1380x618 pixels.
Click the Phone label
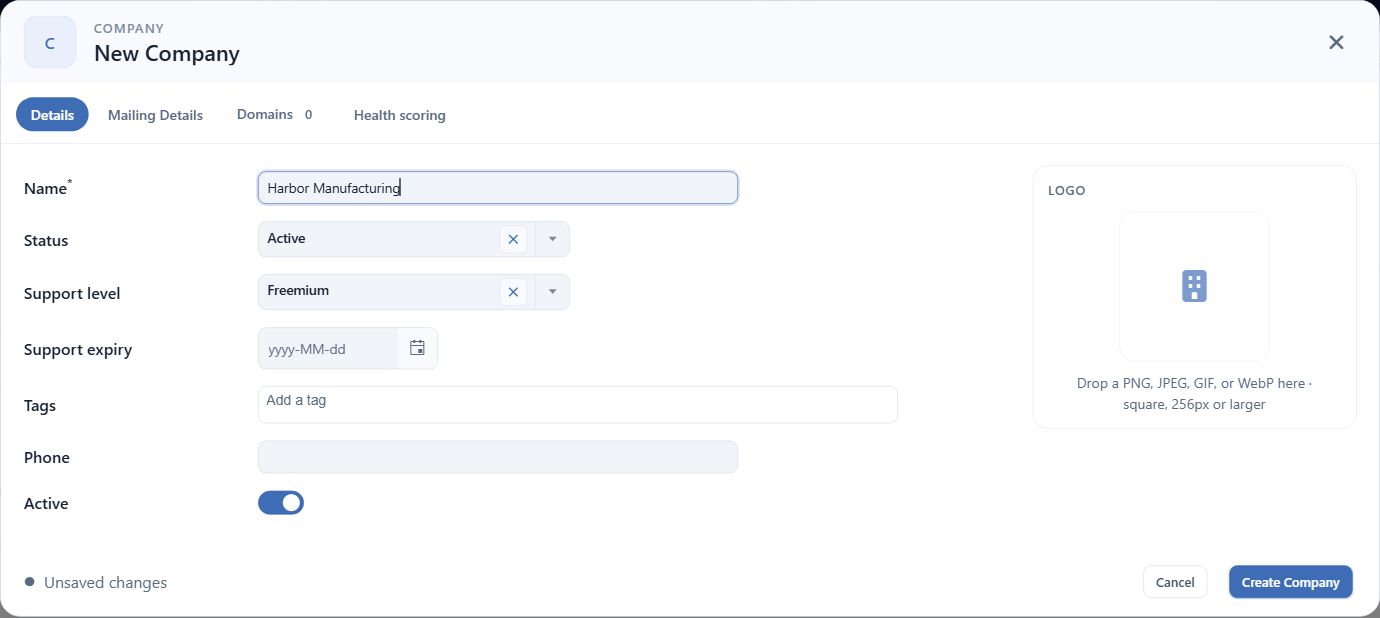[47, 457]
